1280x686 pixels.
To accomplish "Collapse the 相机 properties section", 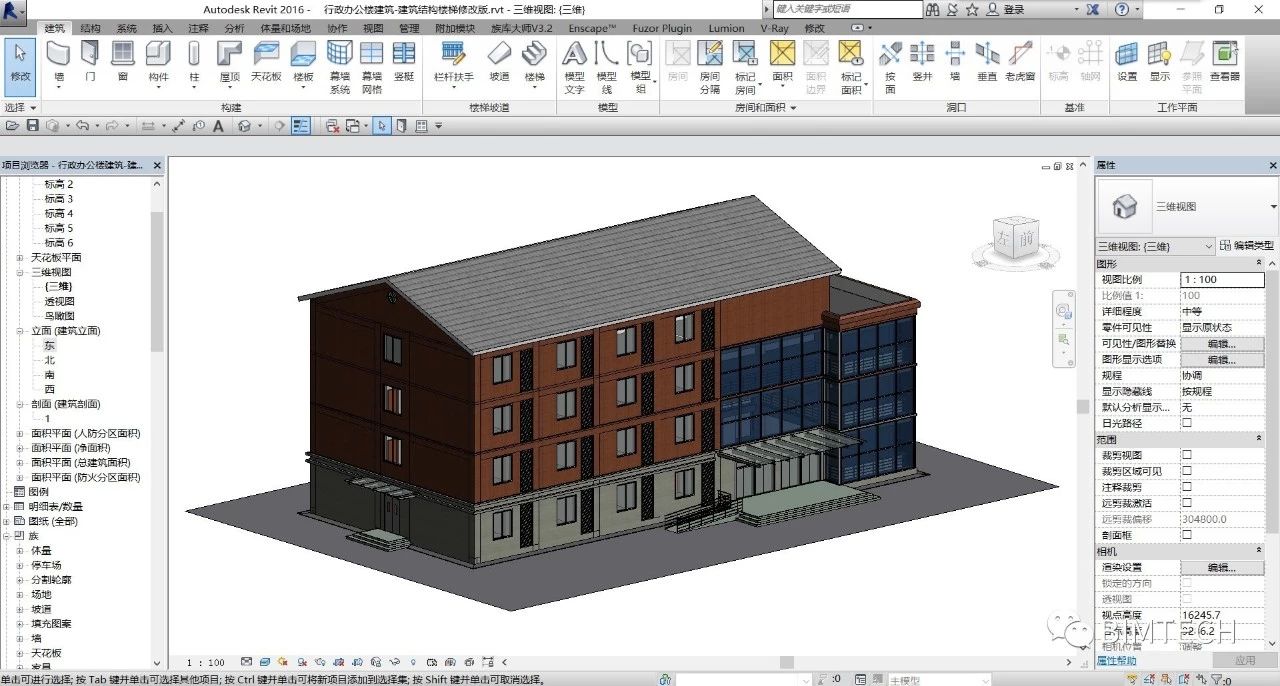I will point(1258,552).
